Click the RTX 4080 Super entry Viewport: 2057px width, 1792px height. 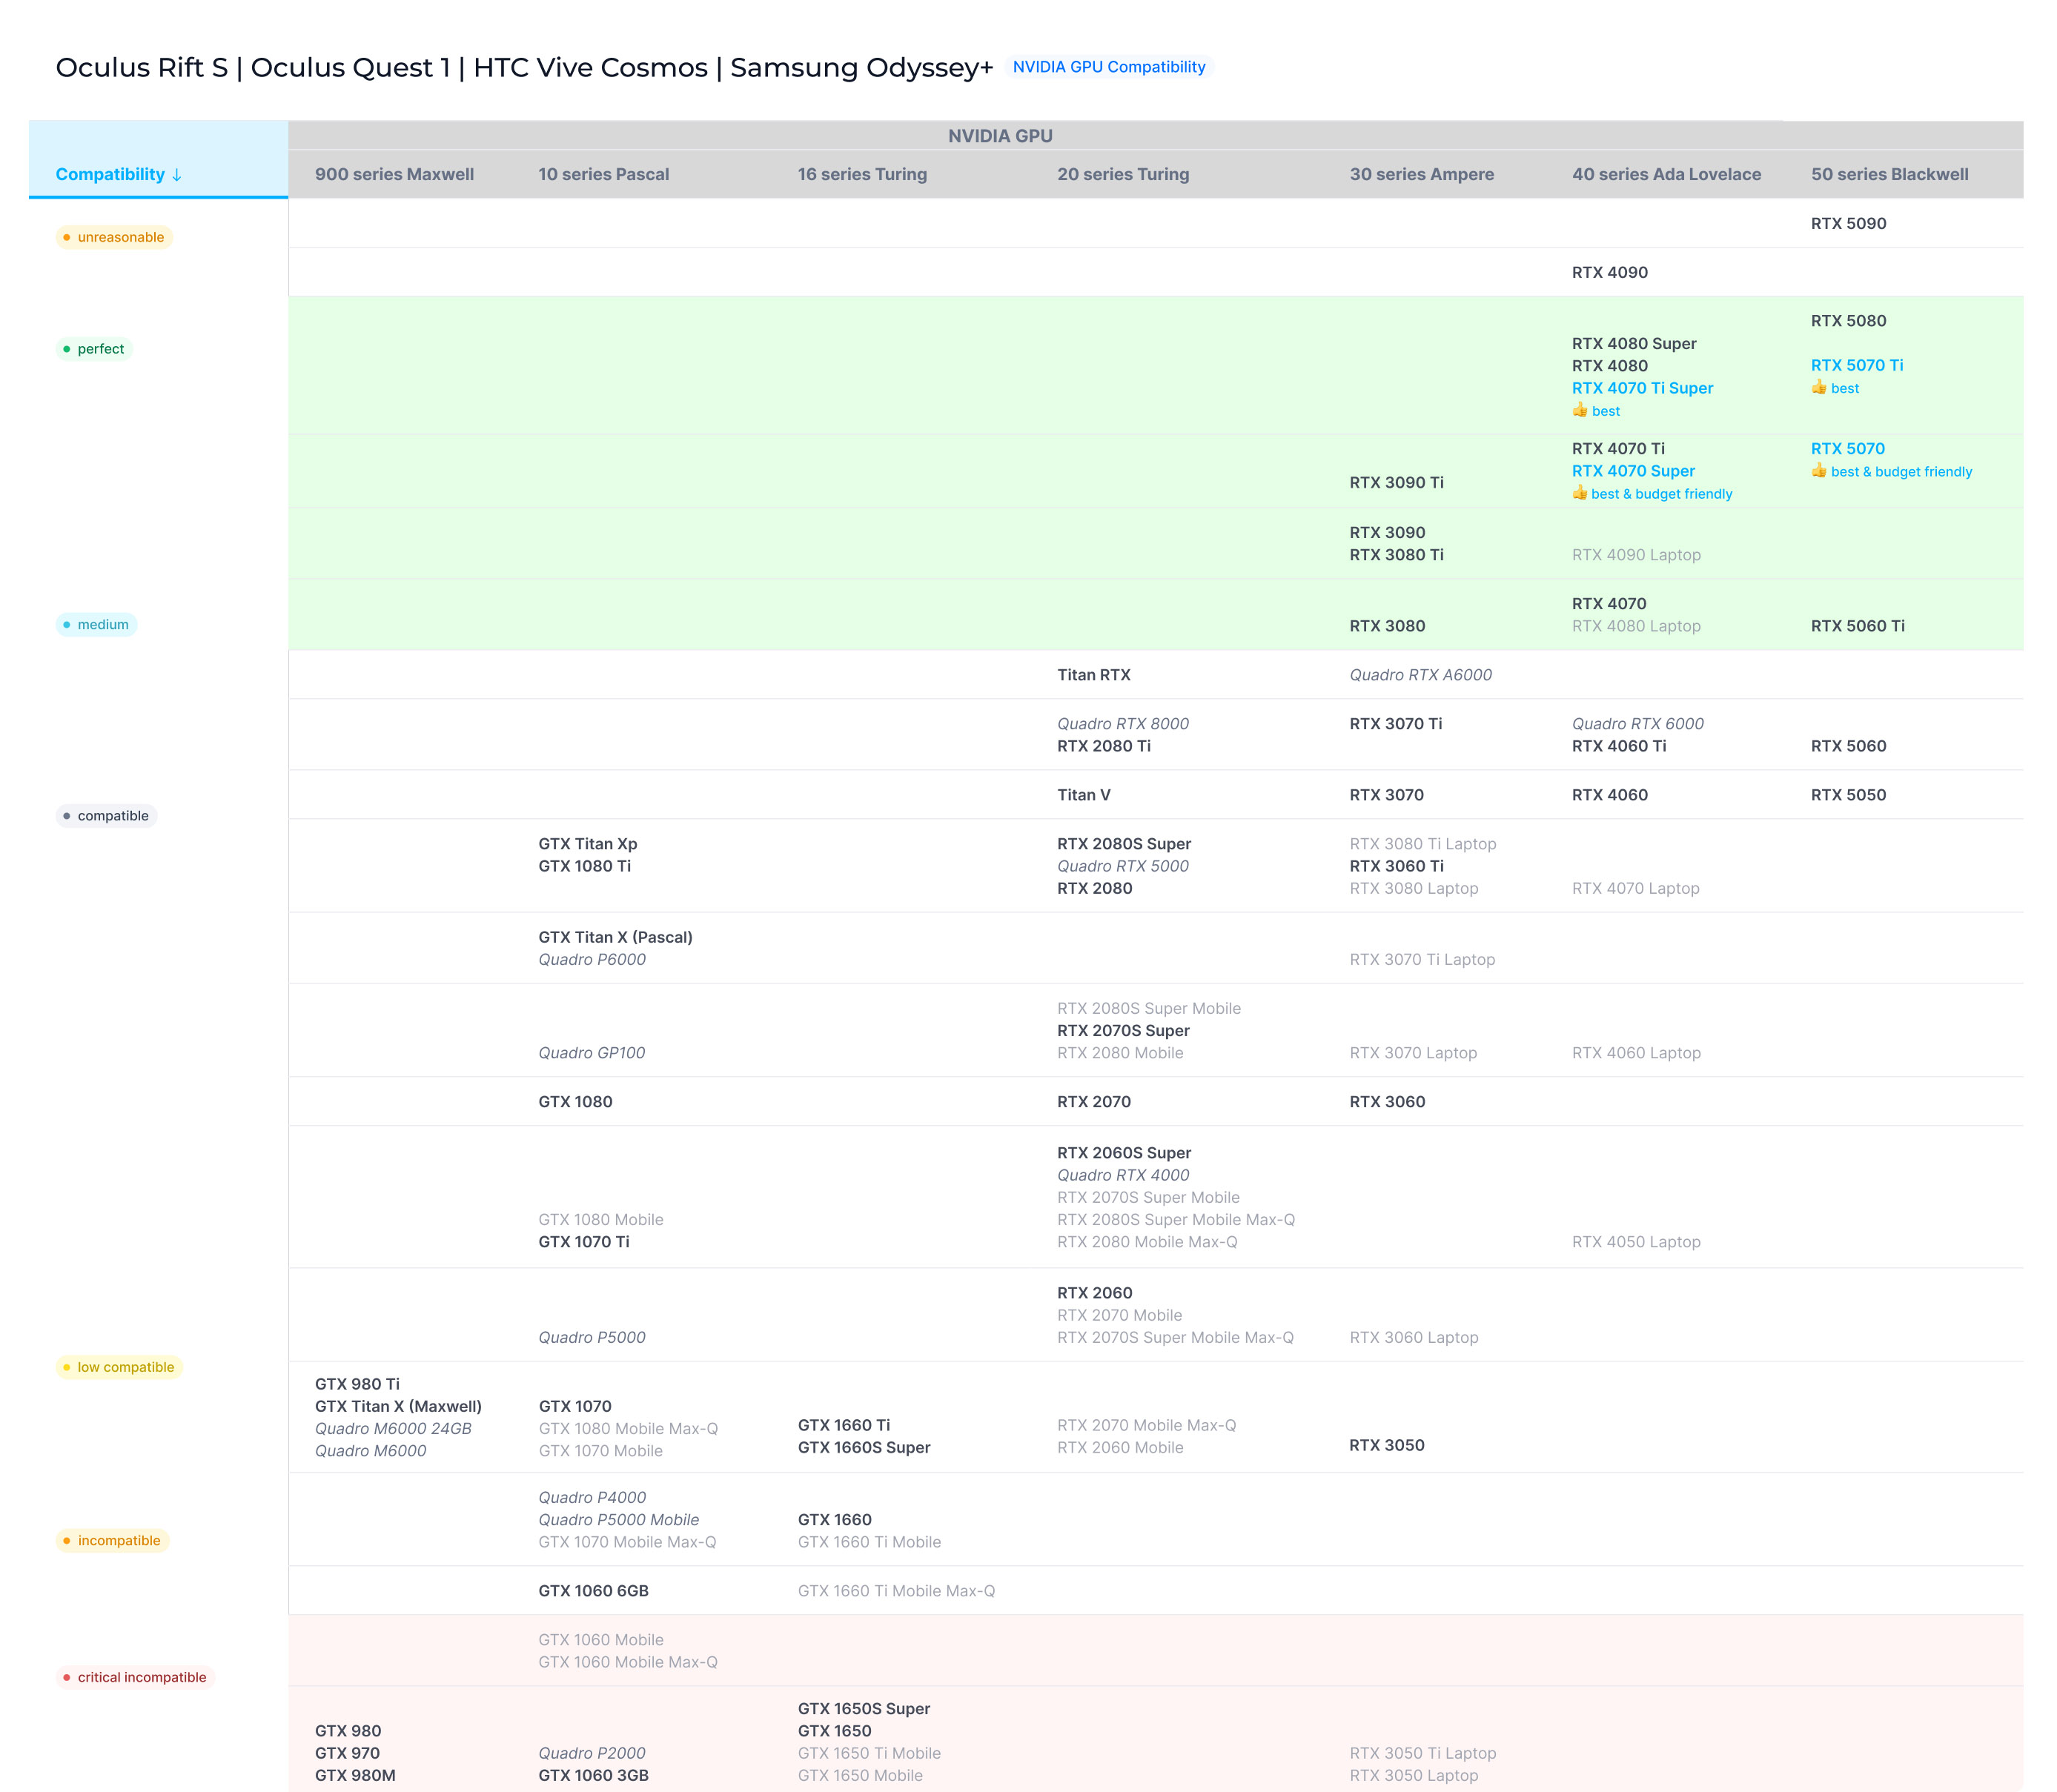coord(1634,343)
